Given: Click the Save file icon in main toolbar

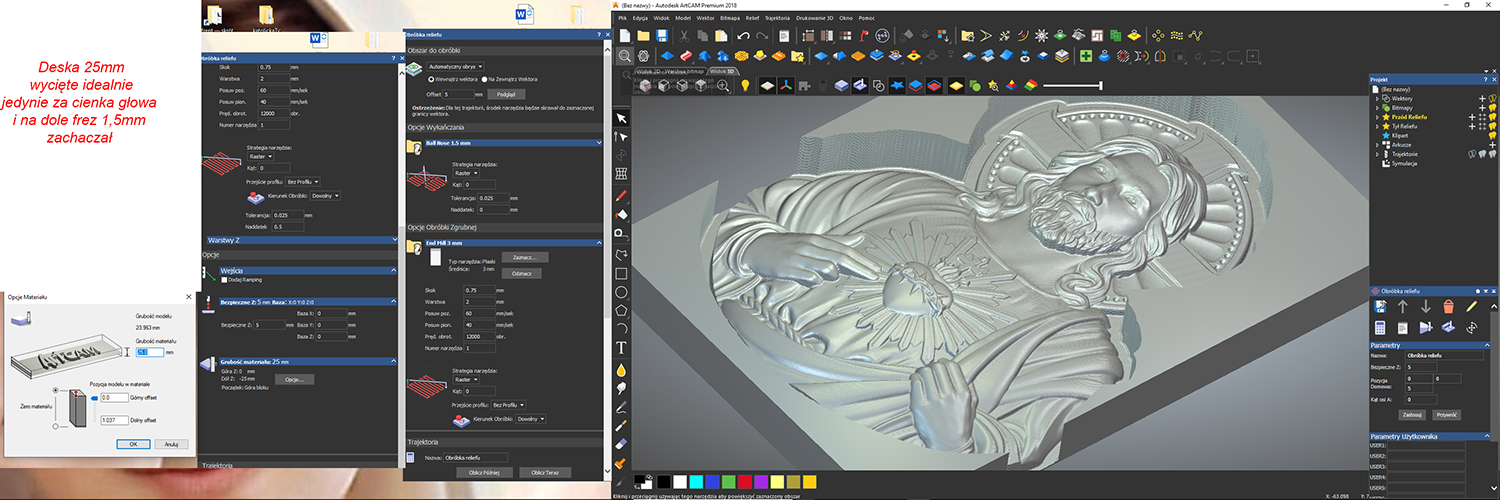Looking at the screenshot, I should point(663,36).
